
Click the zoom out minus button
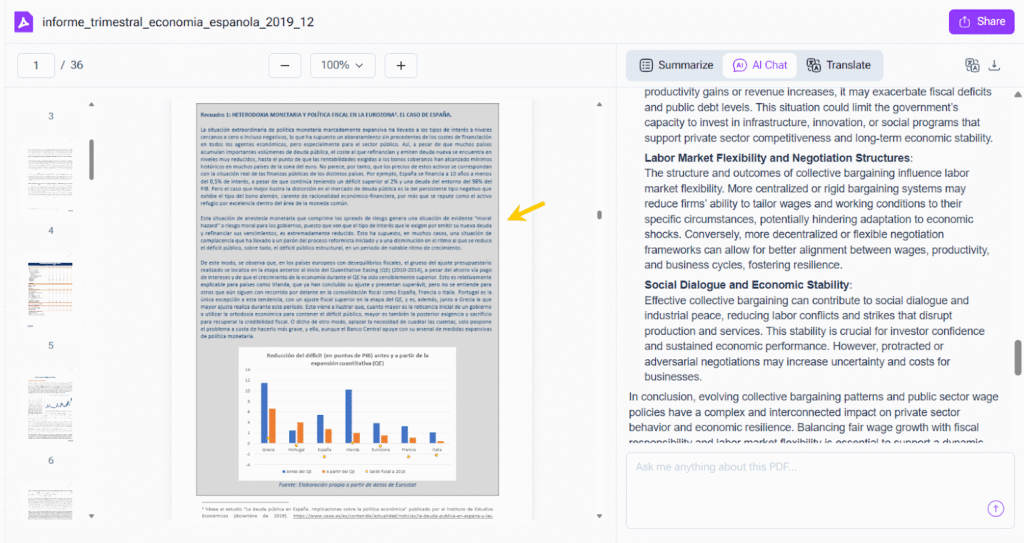[x=284, y=65]
